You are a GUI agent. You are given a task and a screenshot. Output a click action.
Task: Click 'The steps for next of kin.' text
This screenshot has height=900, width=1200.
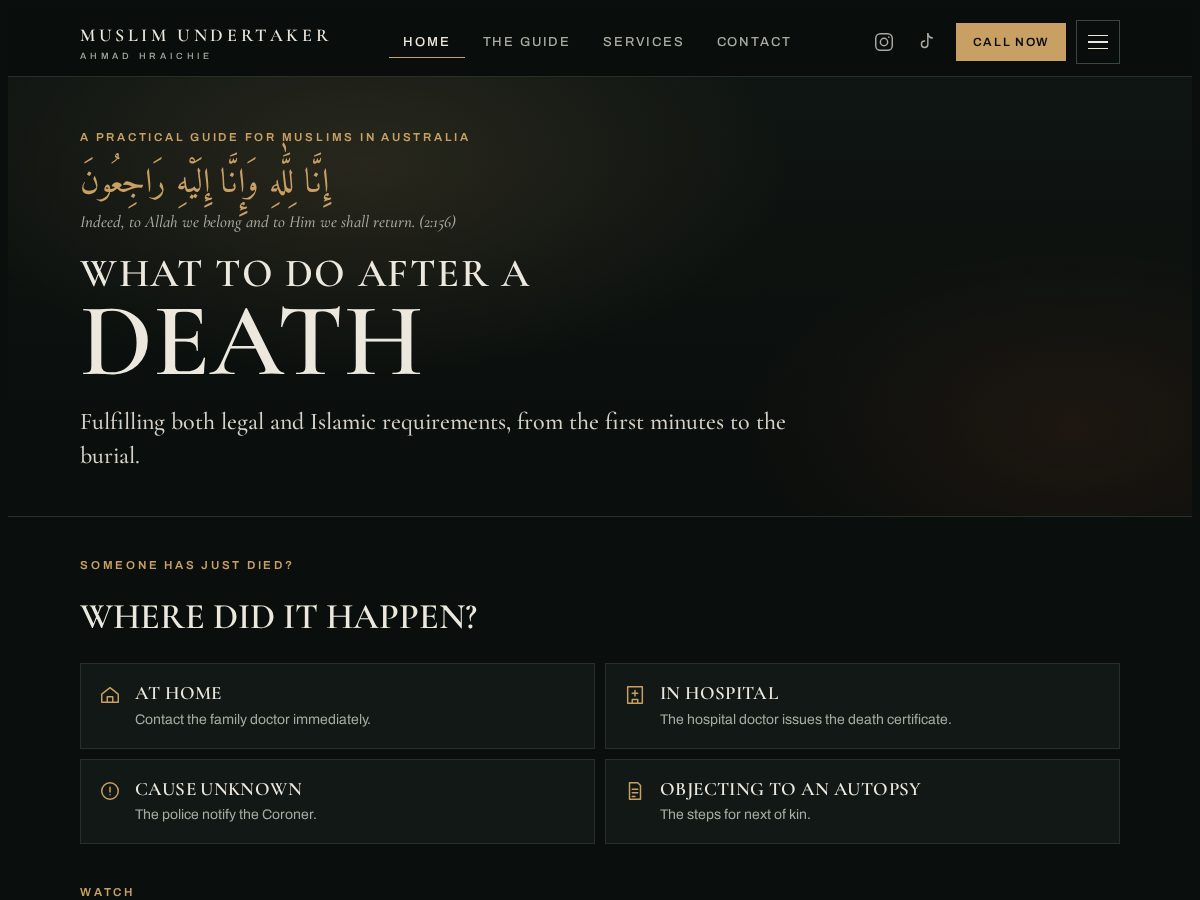[x=735, y=814]
